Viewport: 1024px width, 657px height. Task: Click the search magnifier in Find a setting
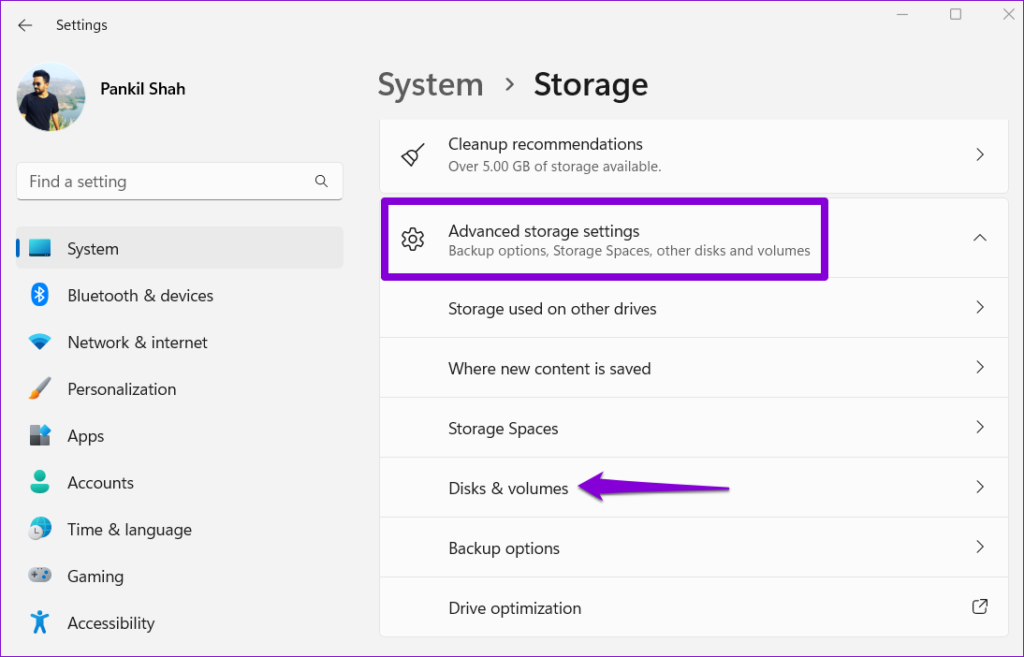321,181
